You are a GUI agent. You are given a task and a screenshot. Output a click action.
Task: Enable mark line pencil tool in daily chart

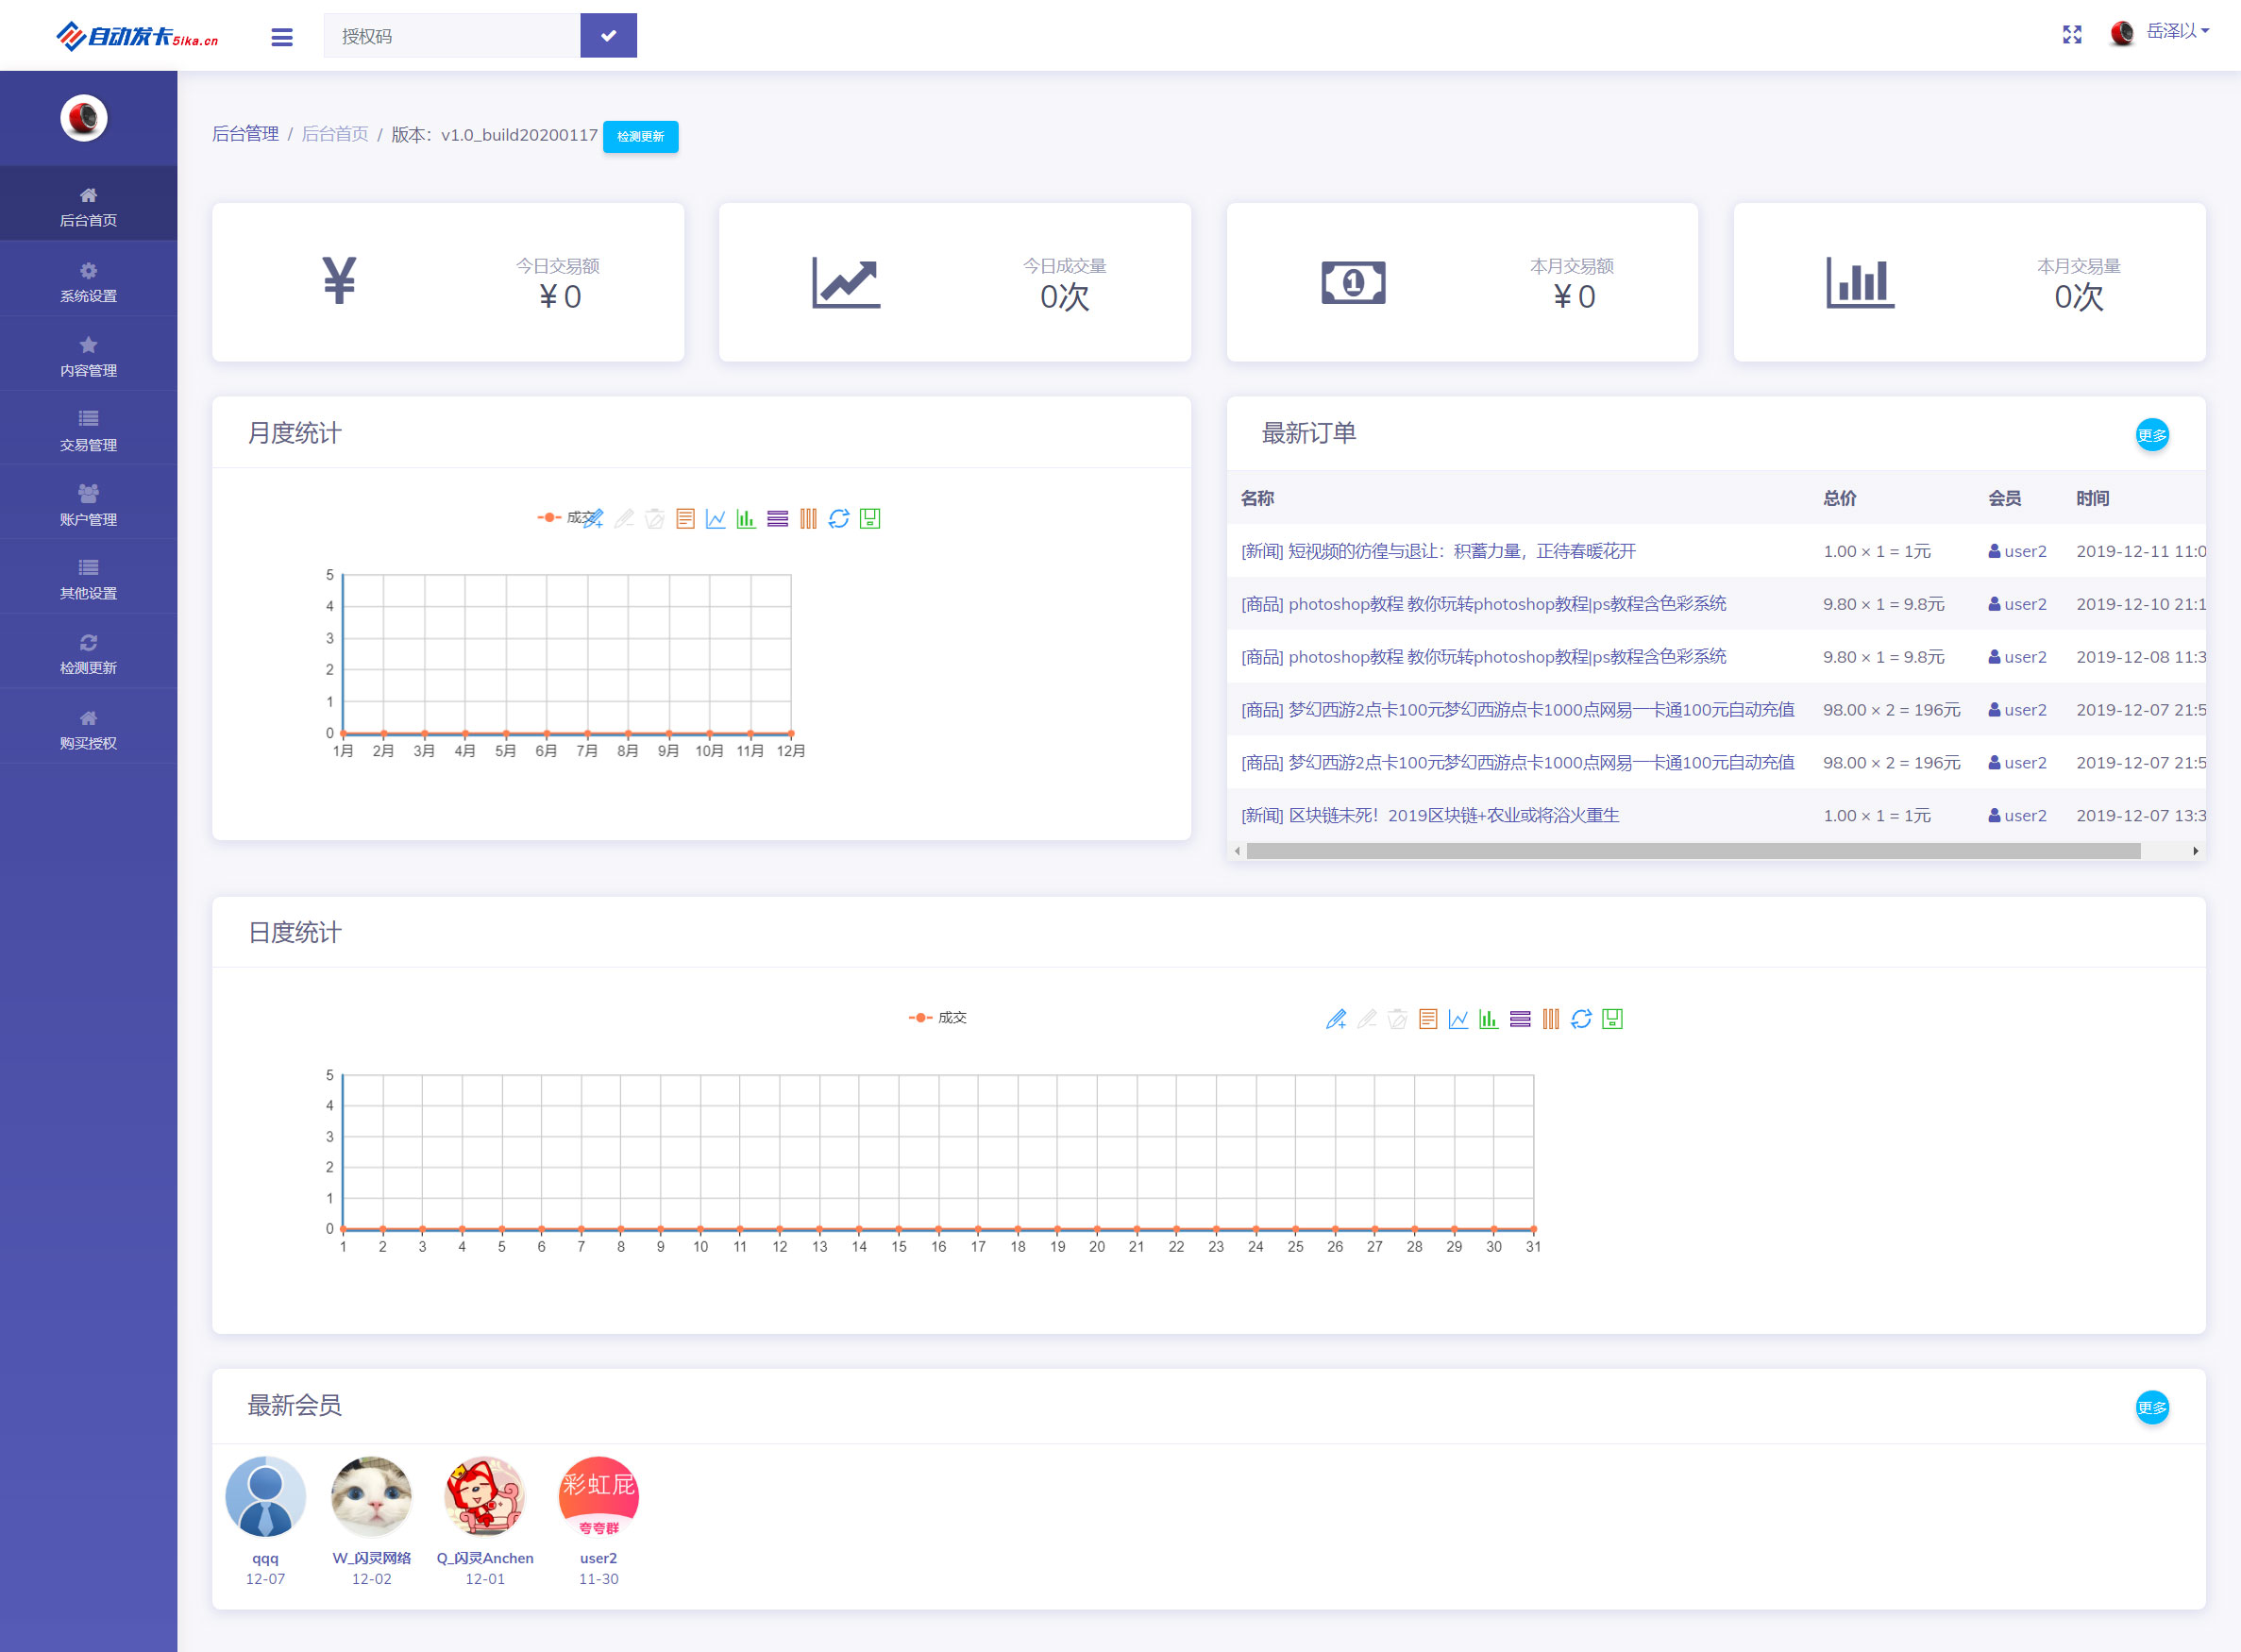1336,1019
